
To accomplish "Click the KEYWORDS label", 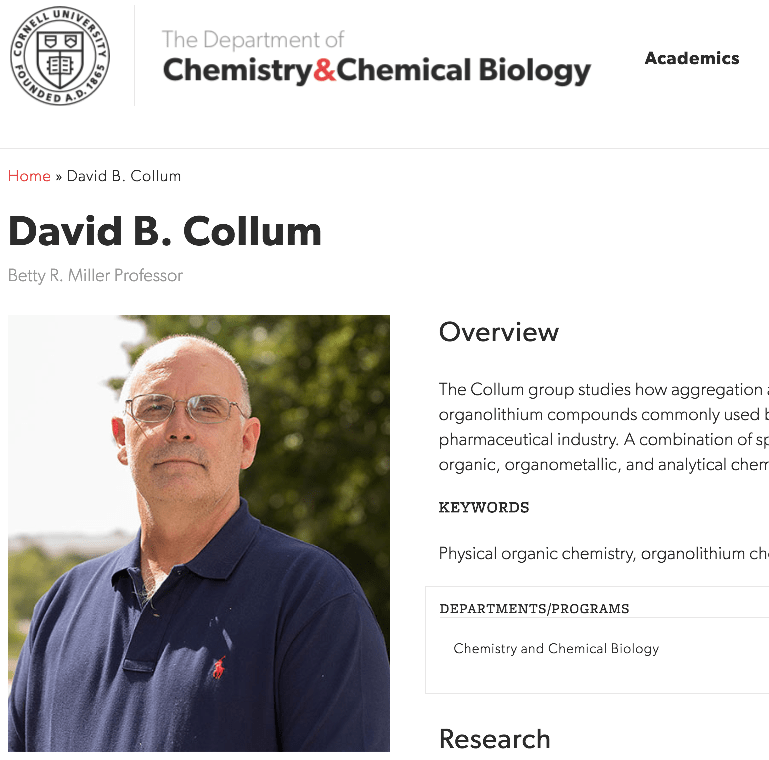I will (484, 508).
